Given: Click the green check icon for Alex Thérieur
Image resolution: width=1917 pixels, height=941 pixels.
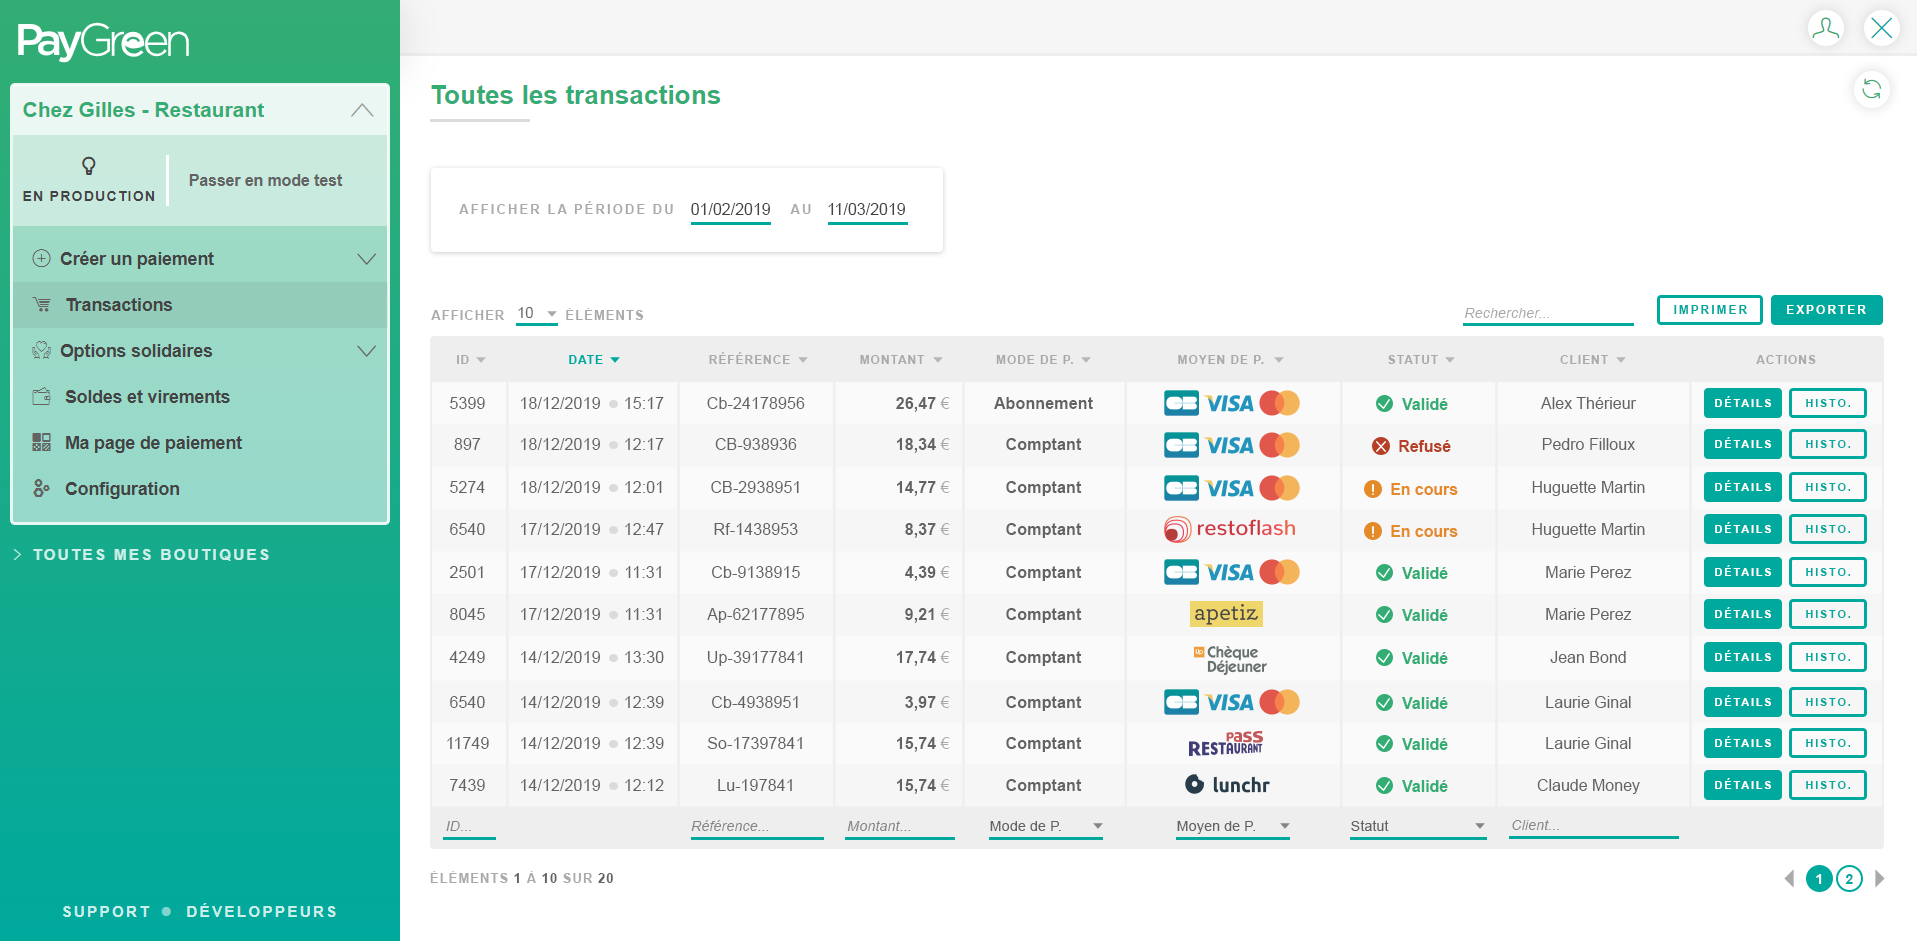Looking at the screenshot, I should pos(1384,404).
